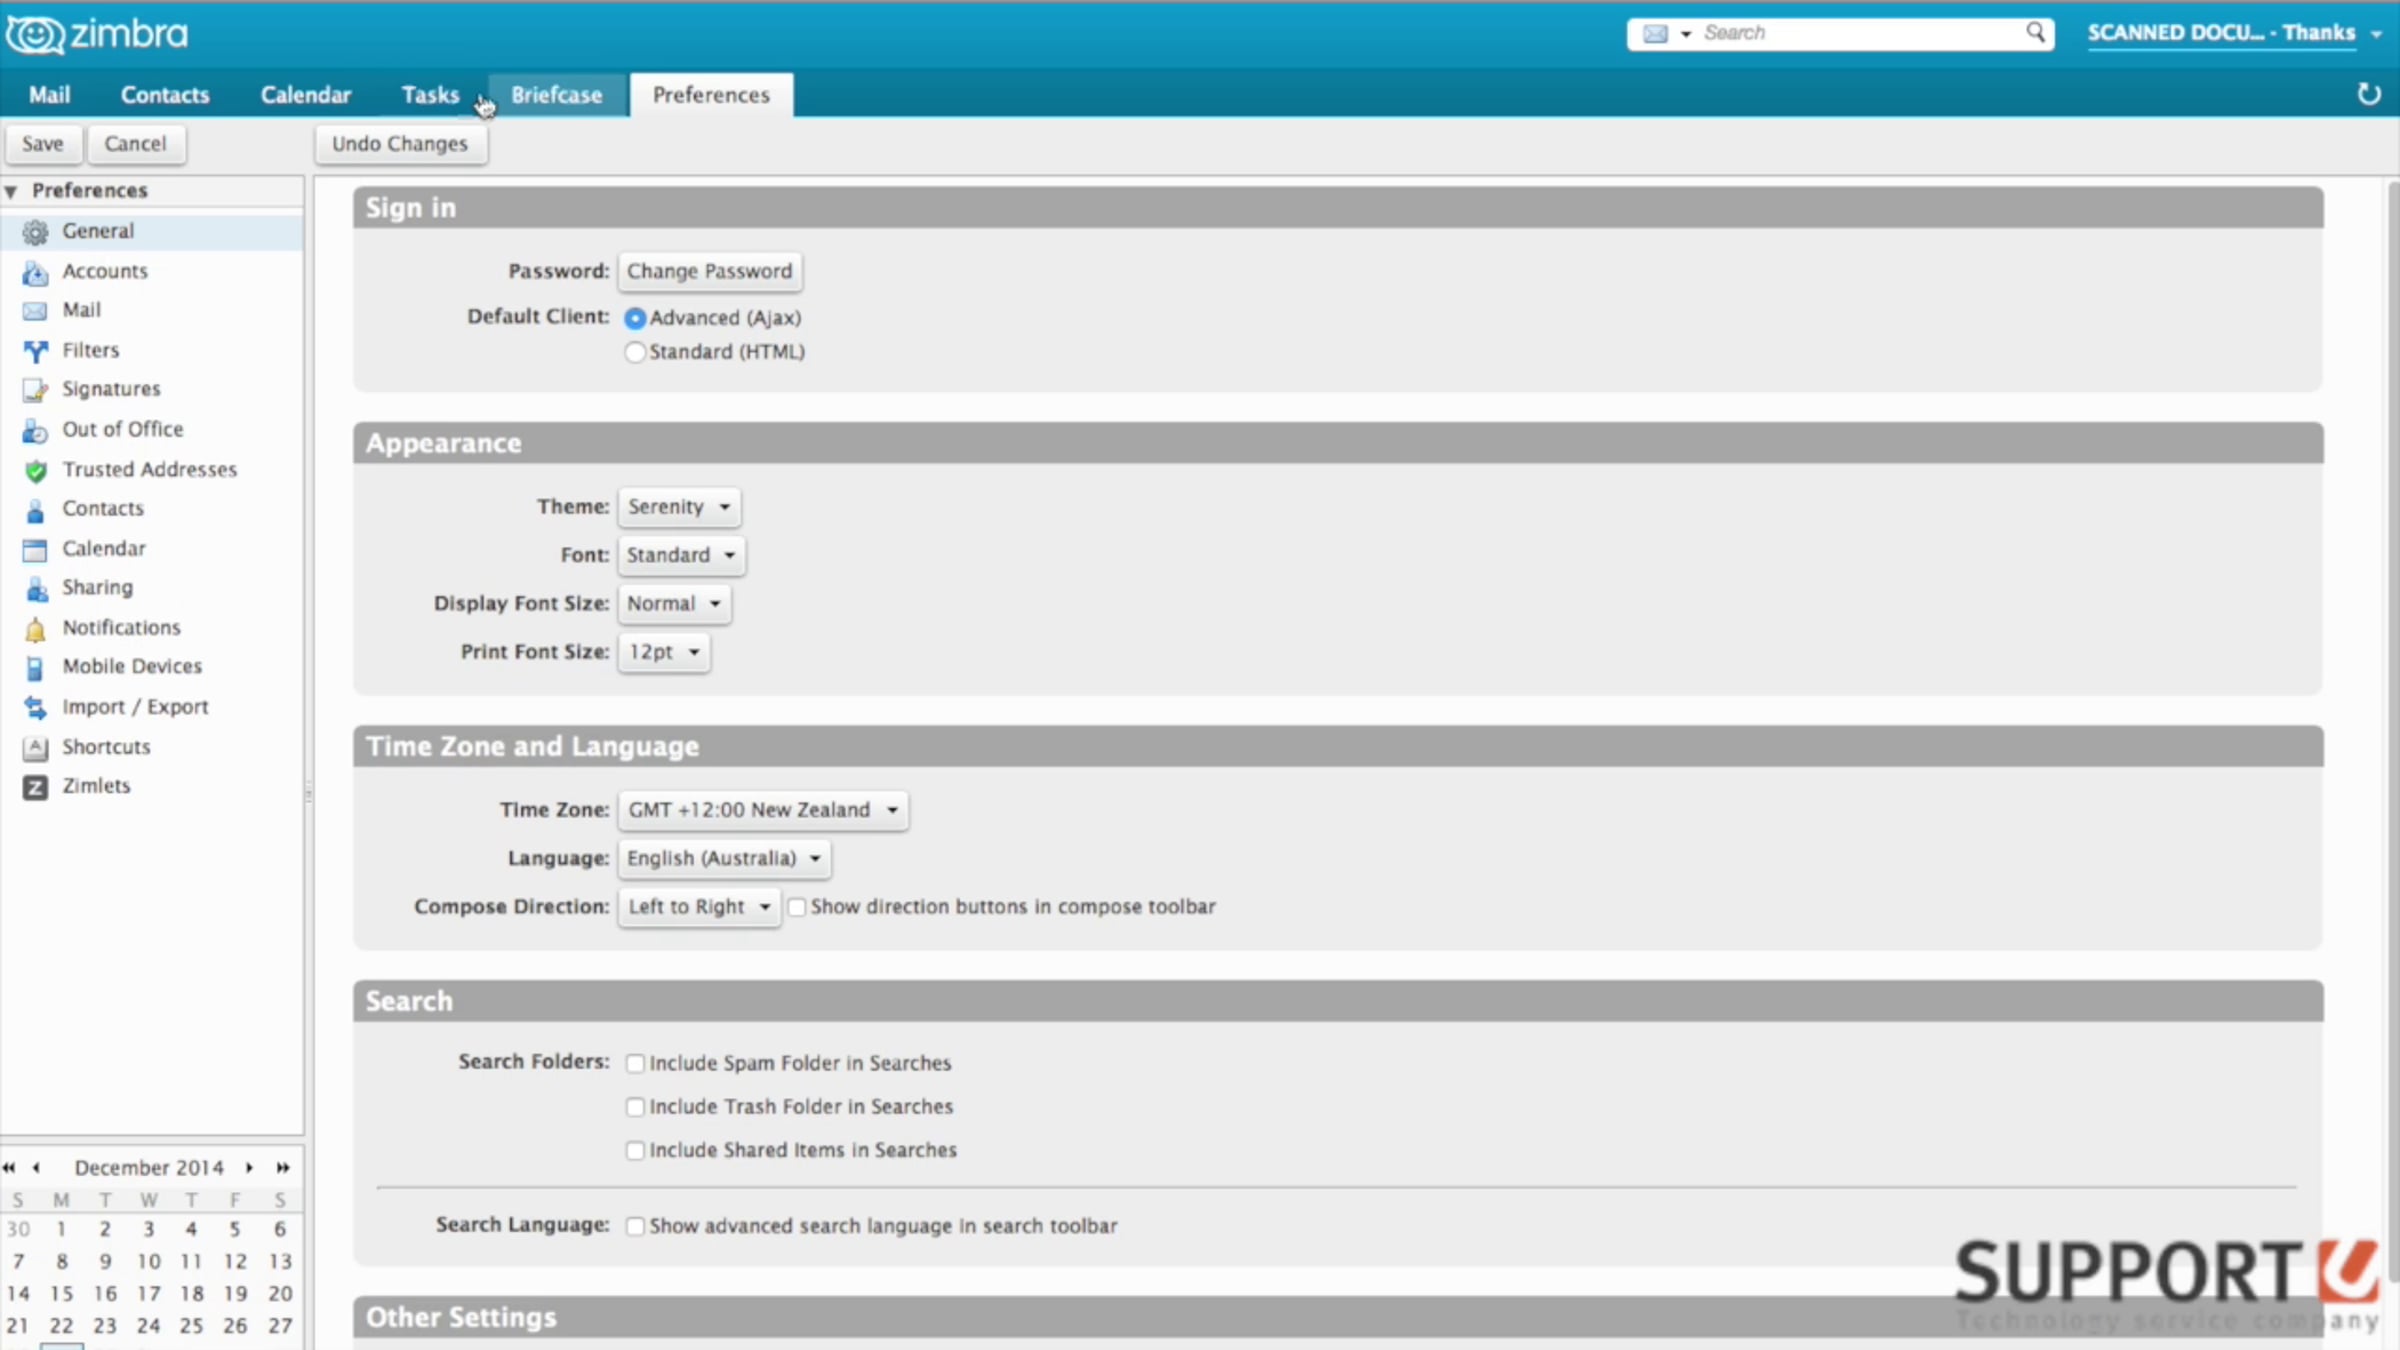Screen dimensions: 2400x1350
Task: Open the Calendar tab
Action: click(x=305, y=95)
